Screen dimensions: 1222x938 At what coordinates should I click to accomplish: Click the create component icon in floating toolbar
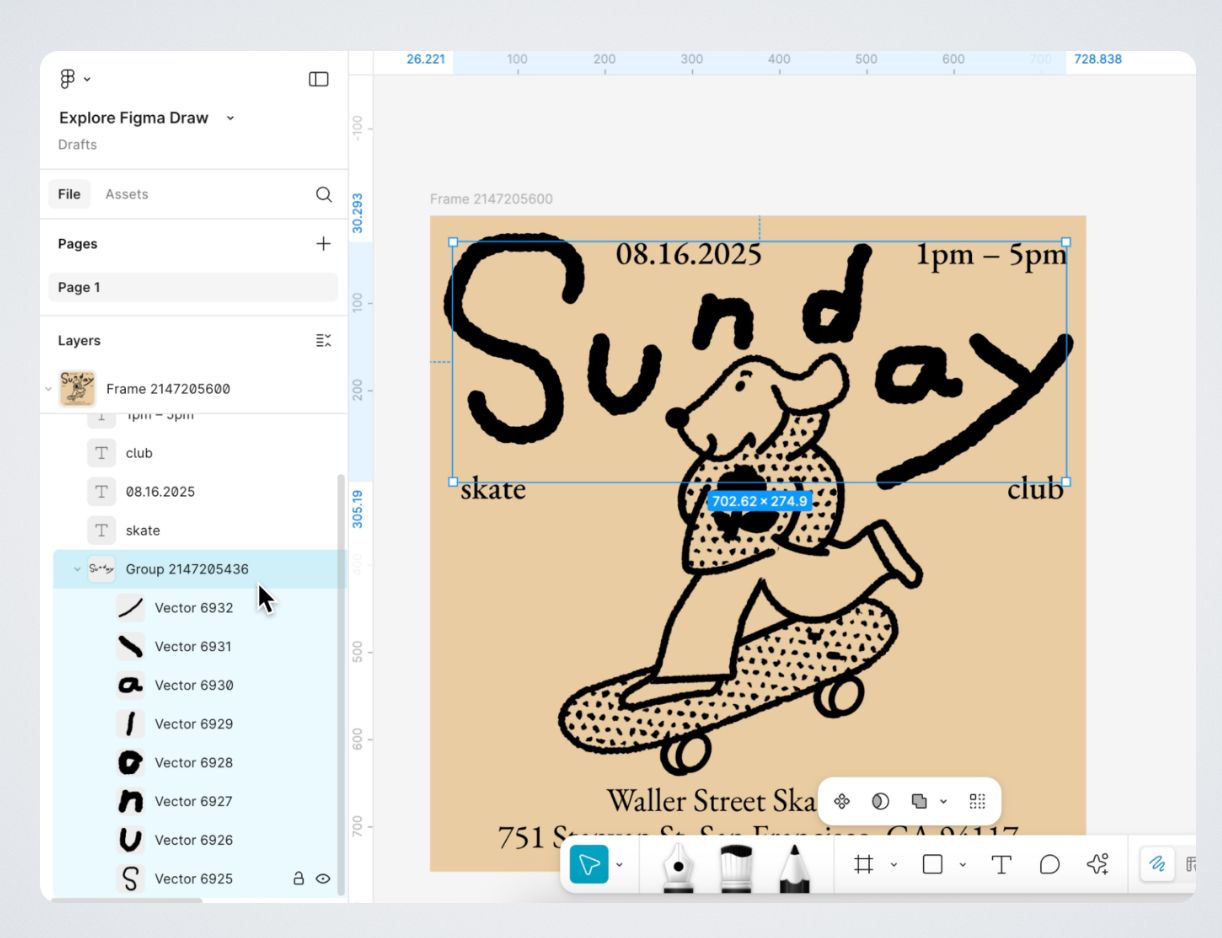tap(842, 801)
